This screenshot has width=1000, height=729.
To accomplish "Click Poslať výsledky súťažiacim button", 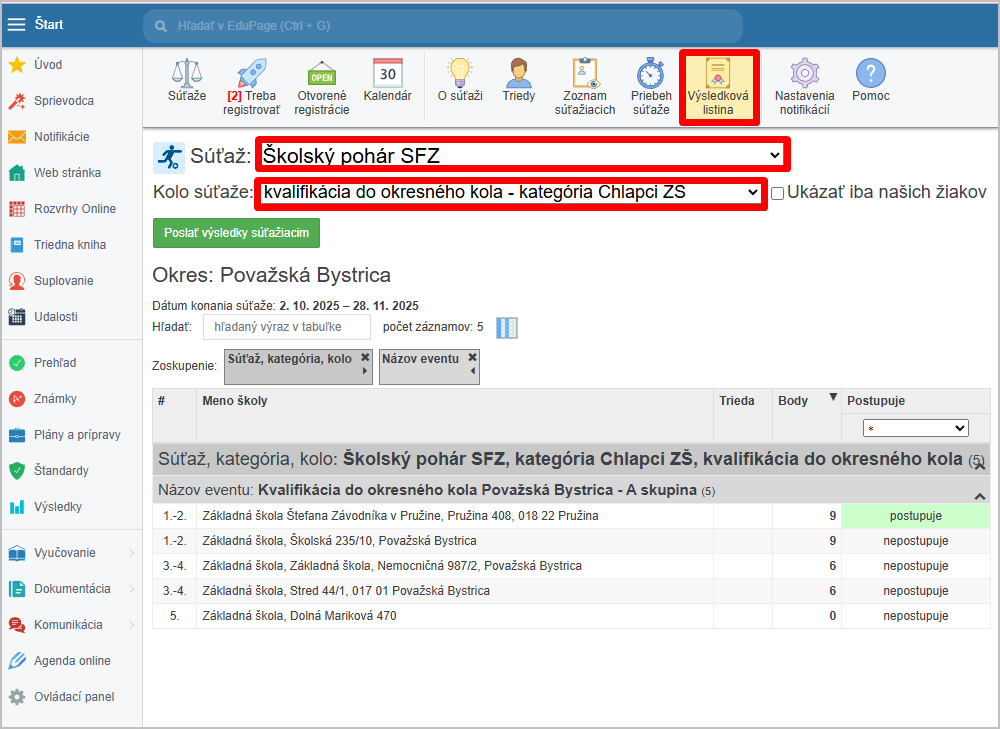I will (x=236, y=233).
